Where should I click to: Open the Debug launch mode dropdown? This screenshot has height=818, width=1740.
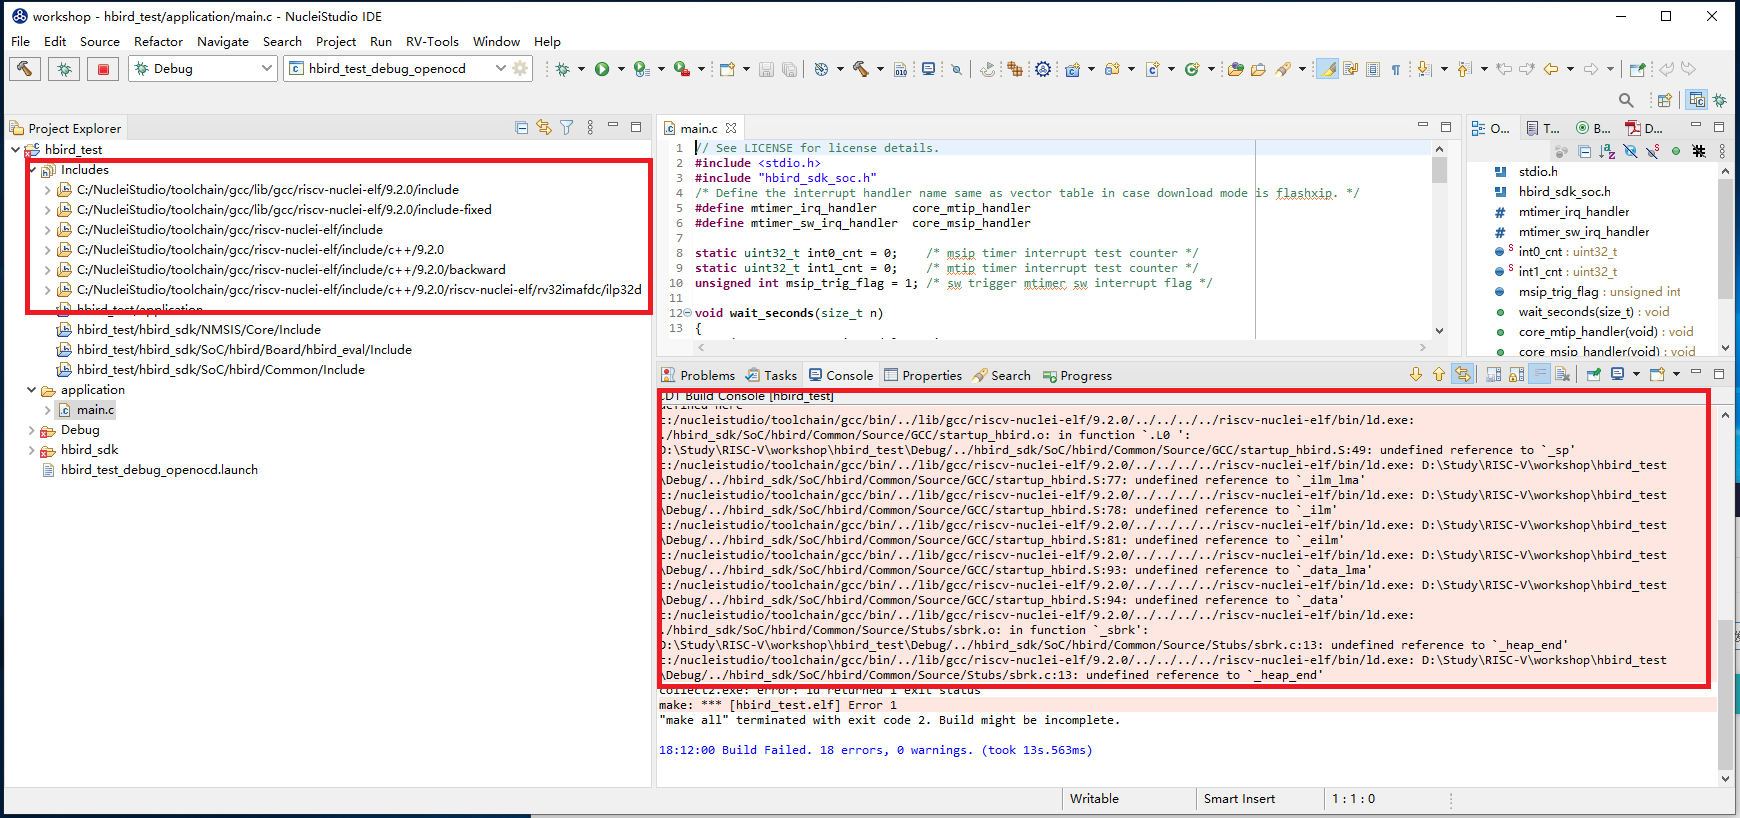click(267, 68)
